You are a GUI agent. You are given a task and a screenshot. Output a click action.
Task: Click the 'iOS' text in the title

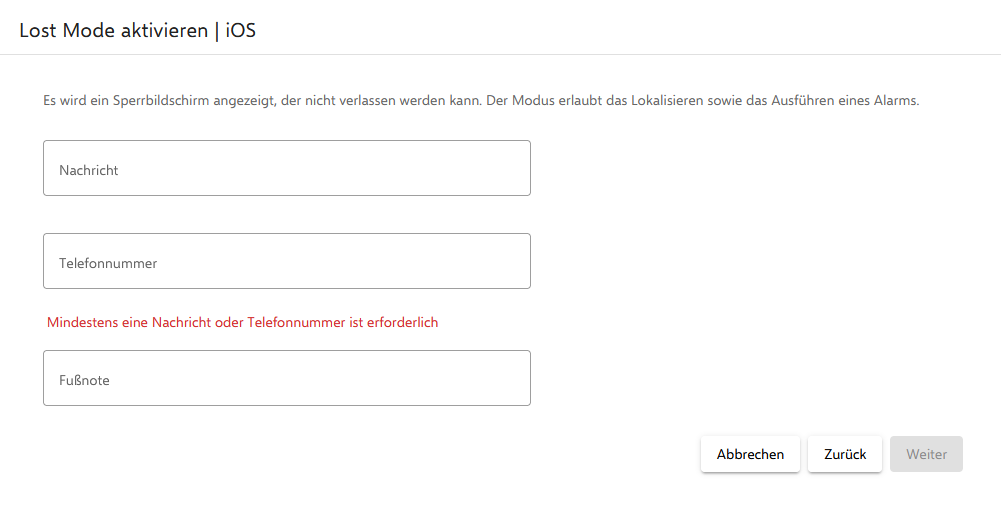241,30
